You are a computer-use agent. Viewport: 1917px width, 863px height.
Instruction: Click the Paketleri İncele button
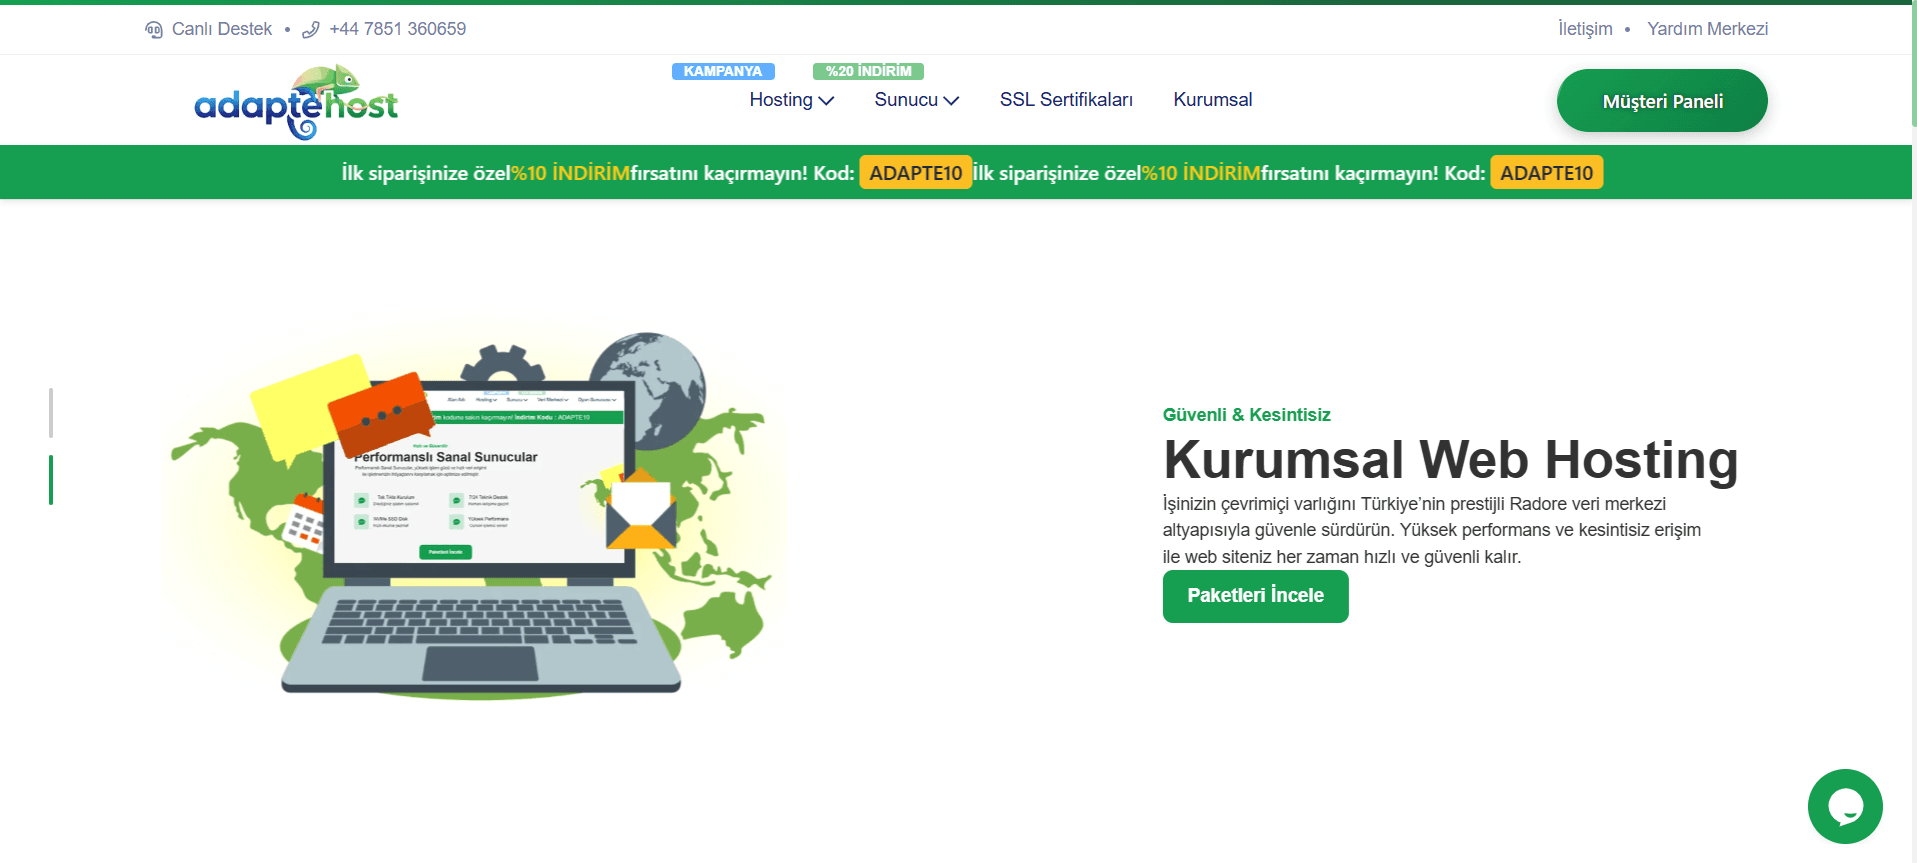[1256, 596]
